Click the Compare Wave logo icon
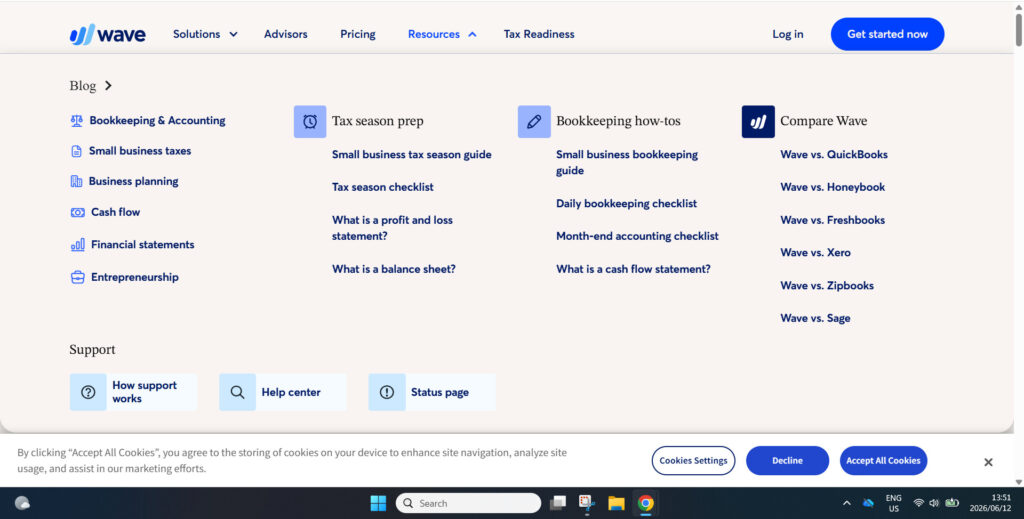Screen dimensions: 1024x519 click(758, 121)
